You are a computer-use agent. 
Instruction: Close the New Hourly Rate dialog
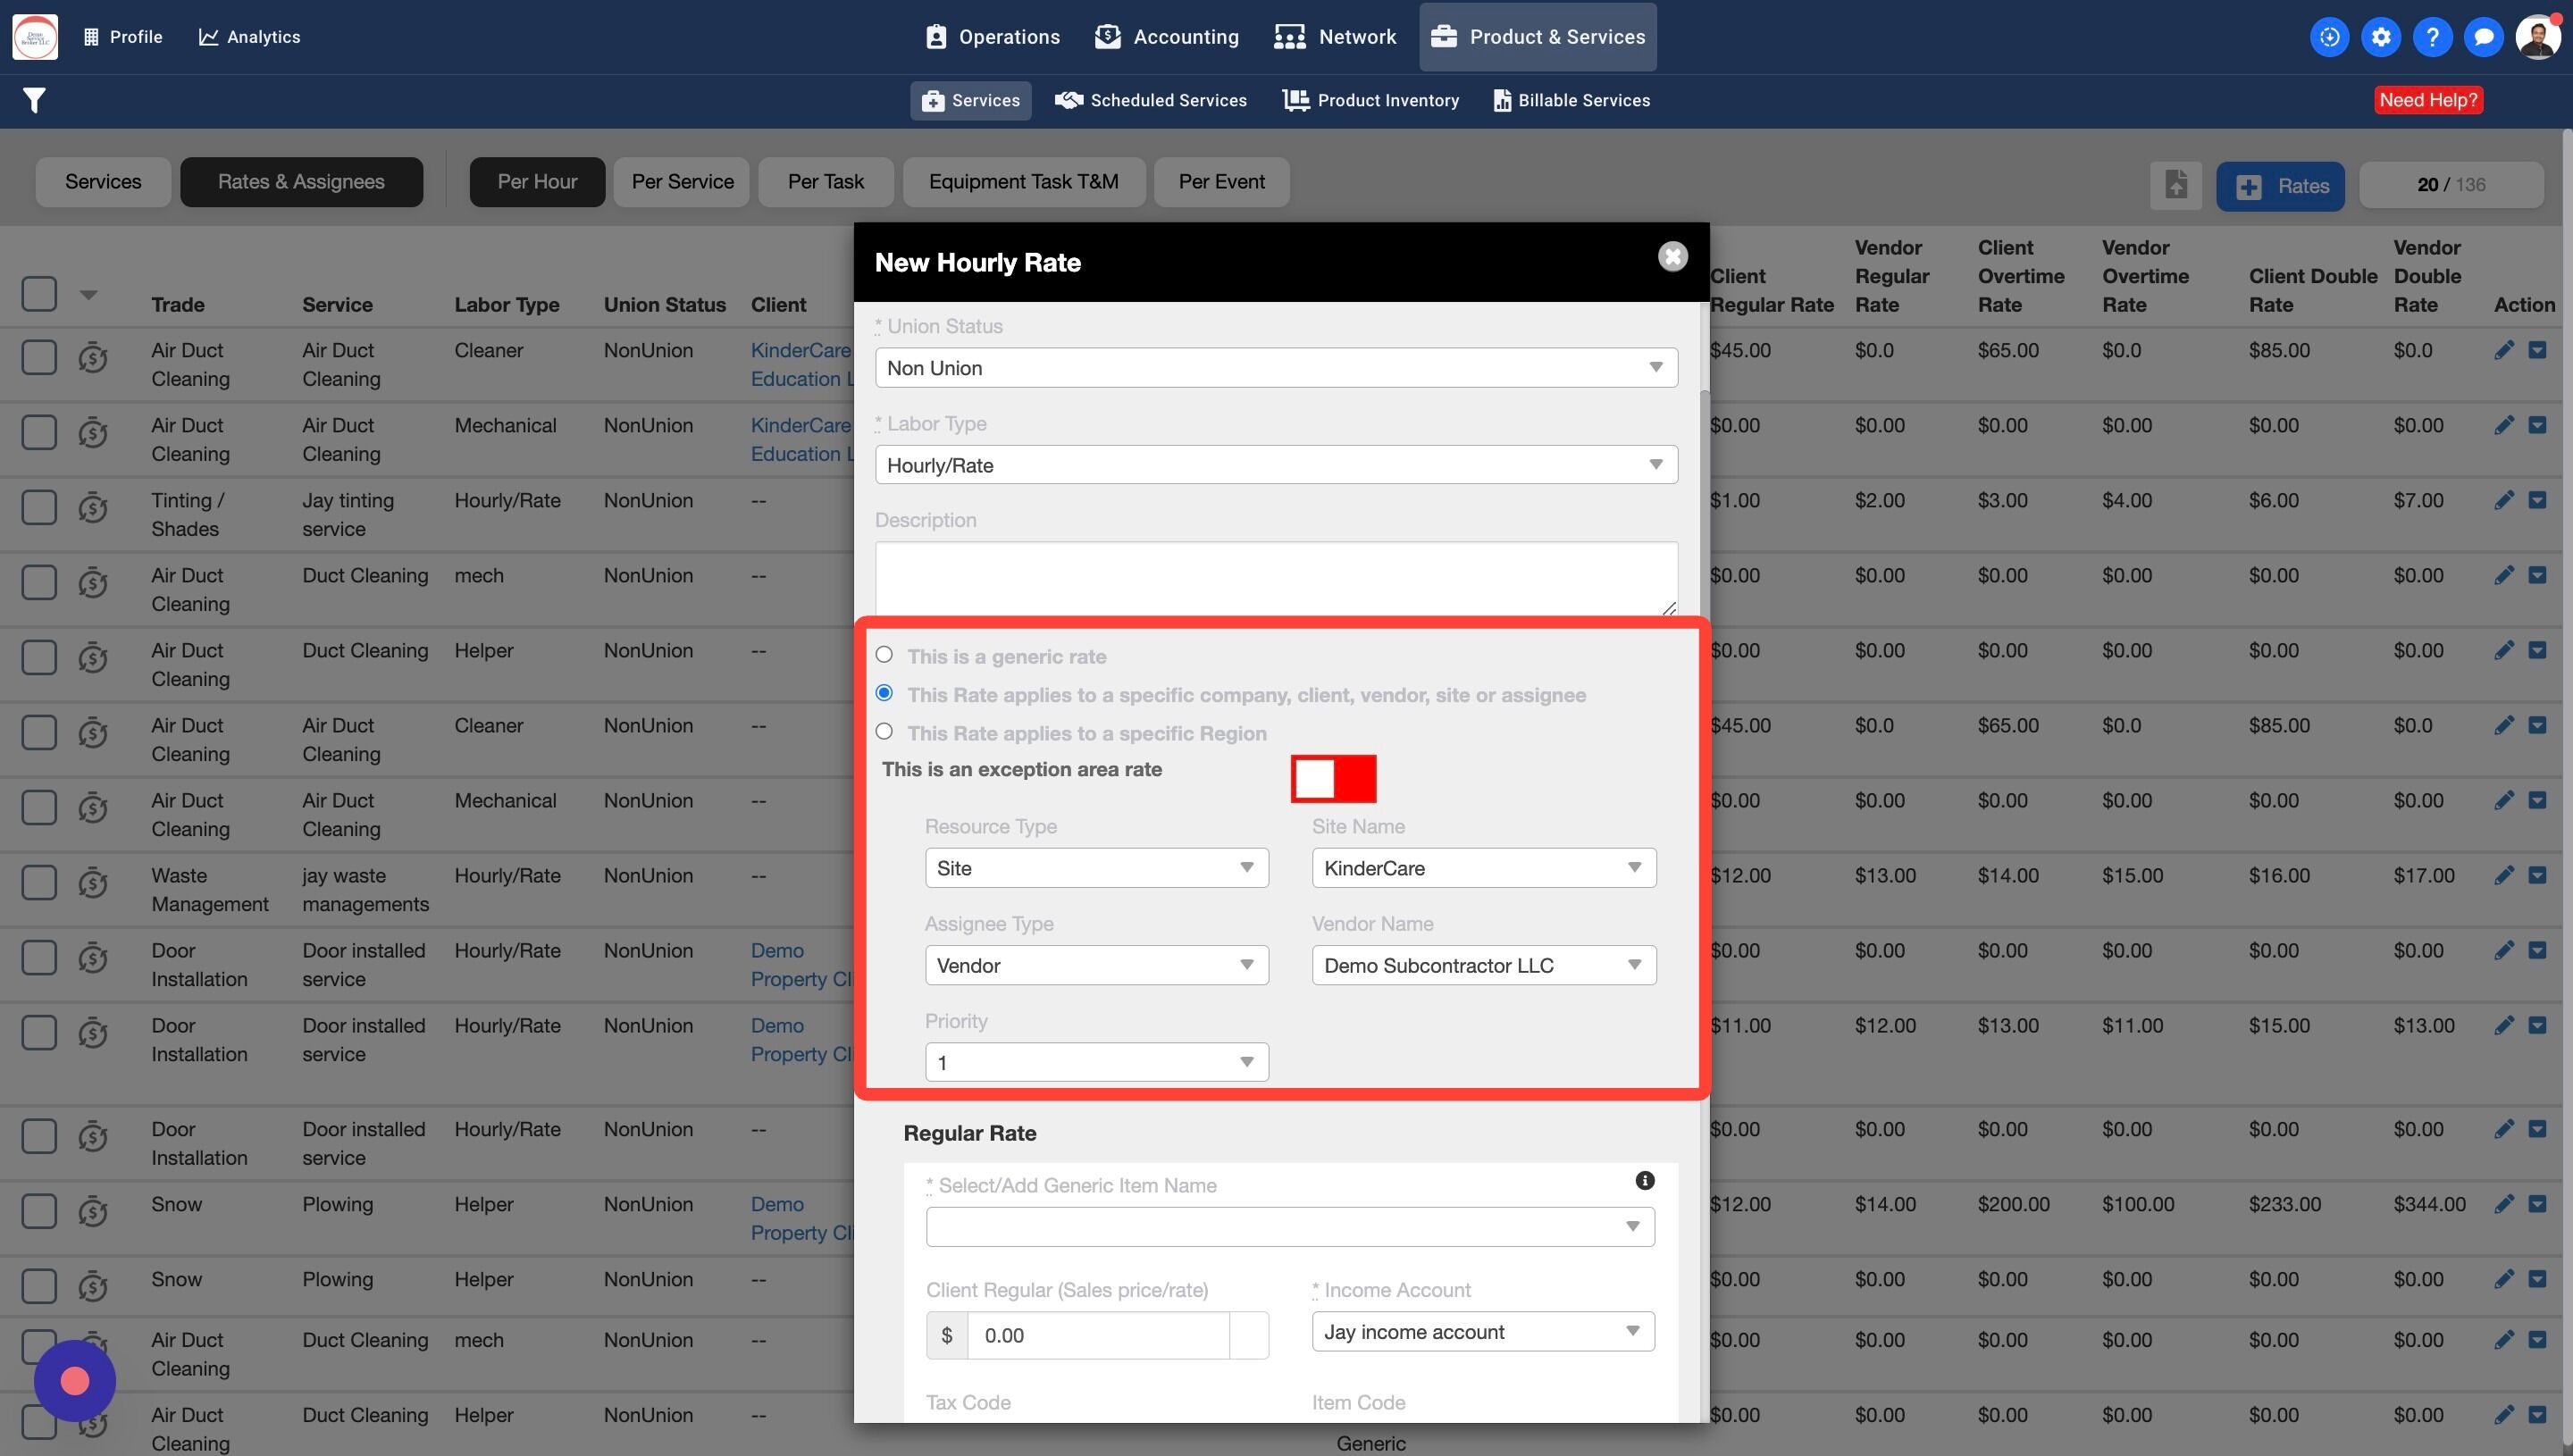[x=1672, y=257]
